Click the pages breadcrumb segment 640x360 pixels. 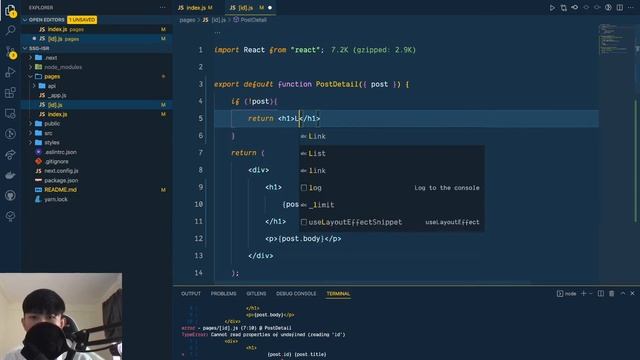point(187,20)
